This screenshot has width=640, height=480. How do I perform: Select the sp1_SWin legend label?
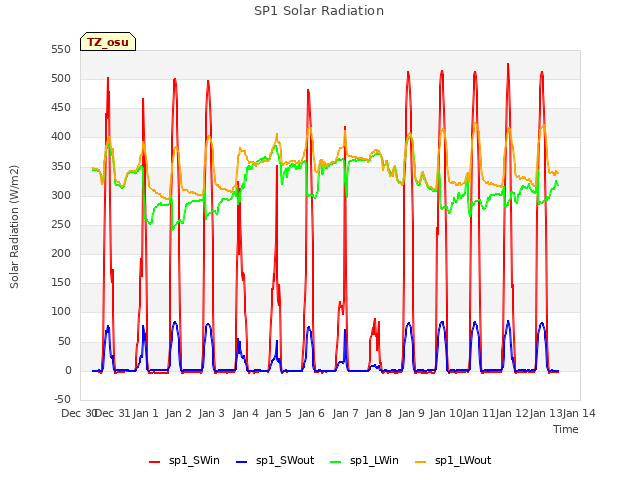click(194, 460)
